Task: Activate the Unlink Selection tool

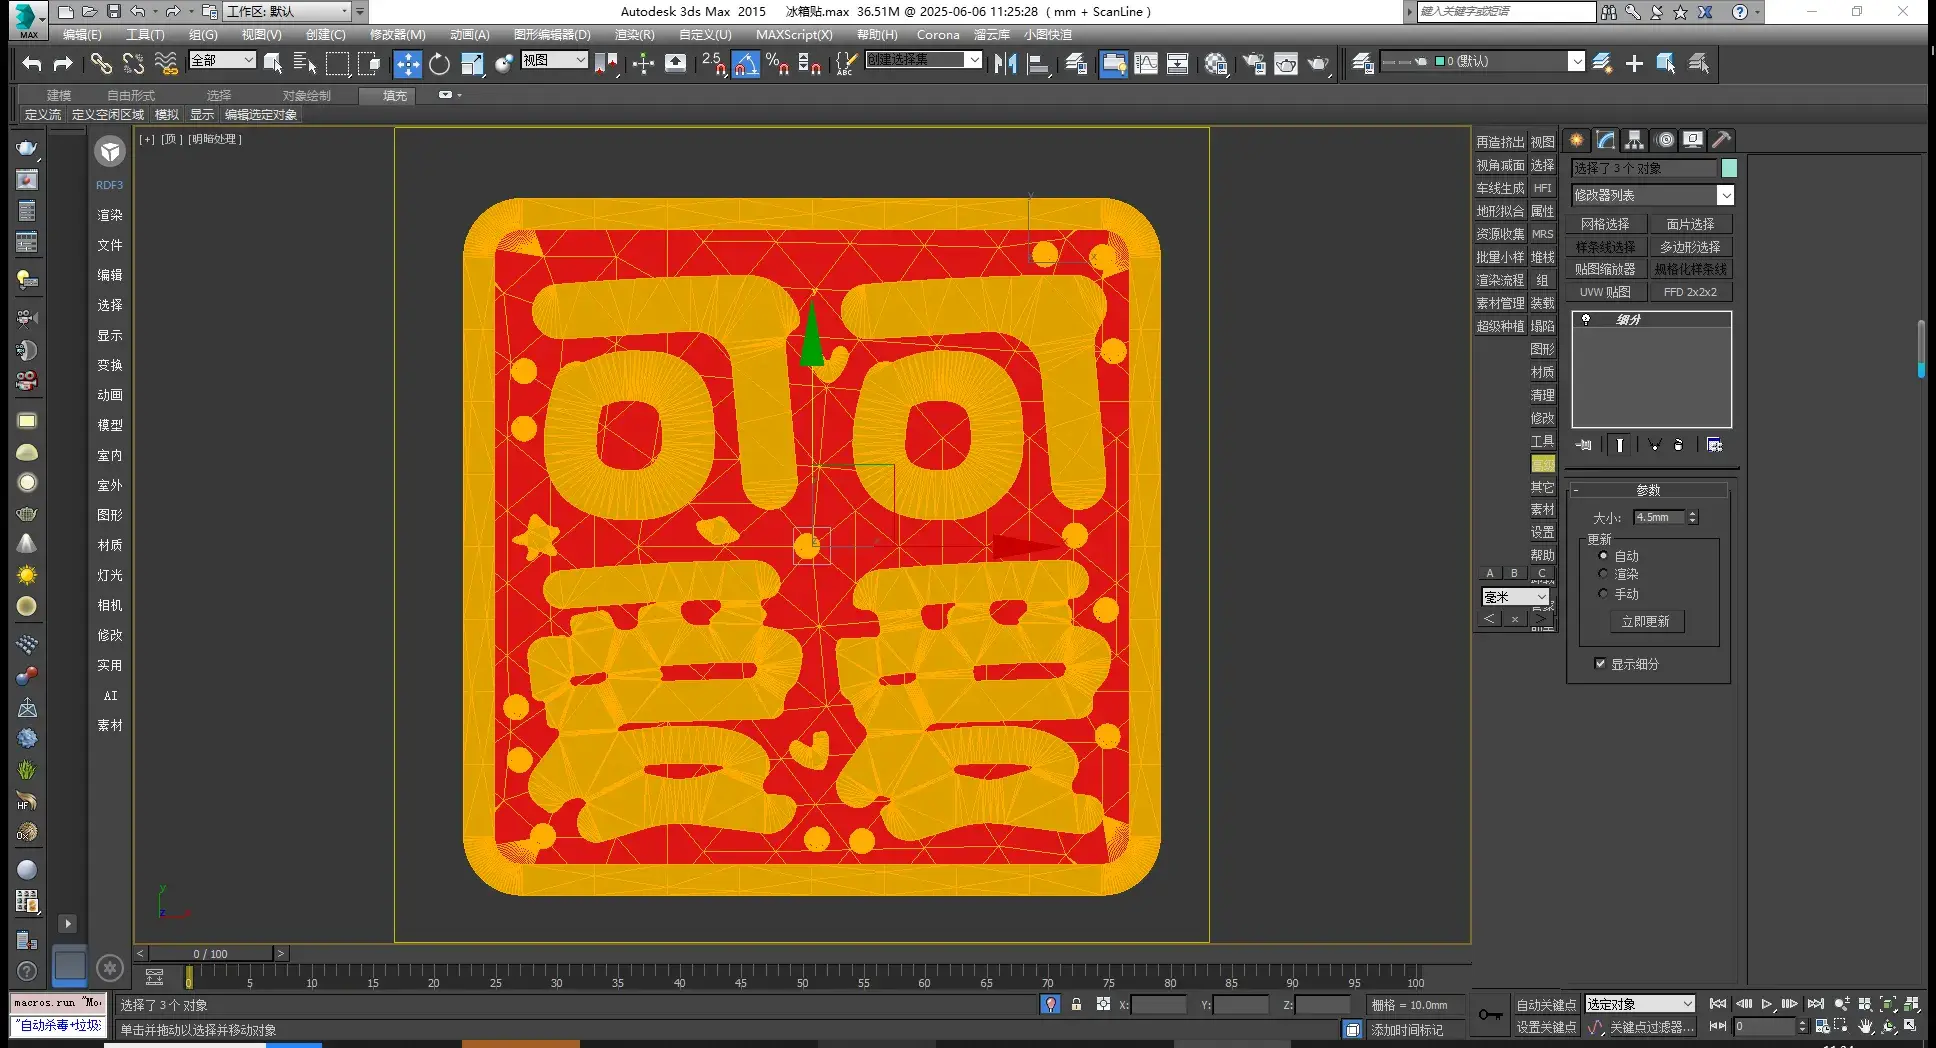Action: [133, 64]
